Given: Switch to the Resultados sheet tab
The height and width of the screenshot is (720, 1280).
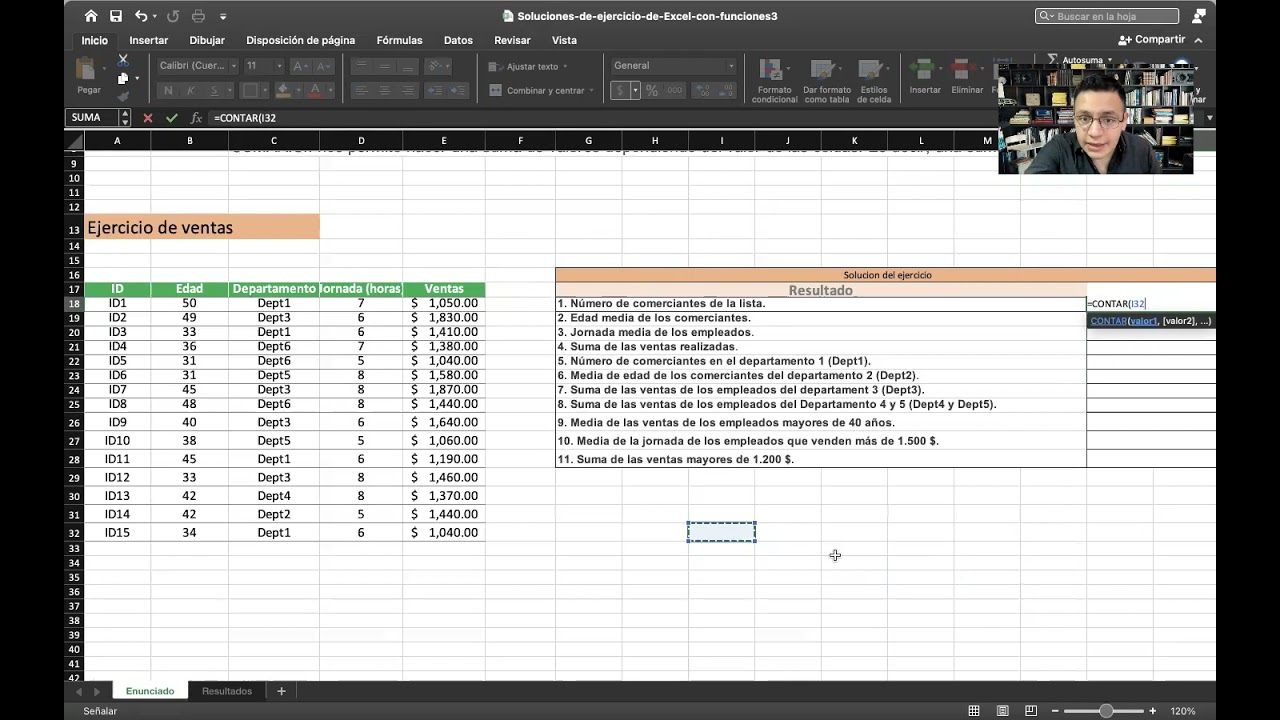Looking at the screenshot, I should pos(227,691).
